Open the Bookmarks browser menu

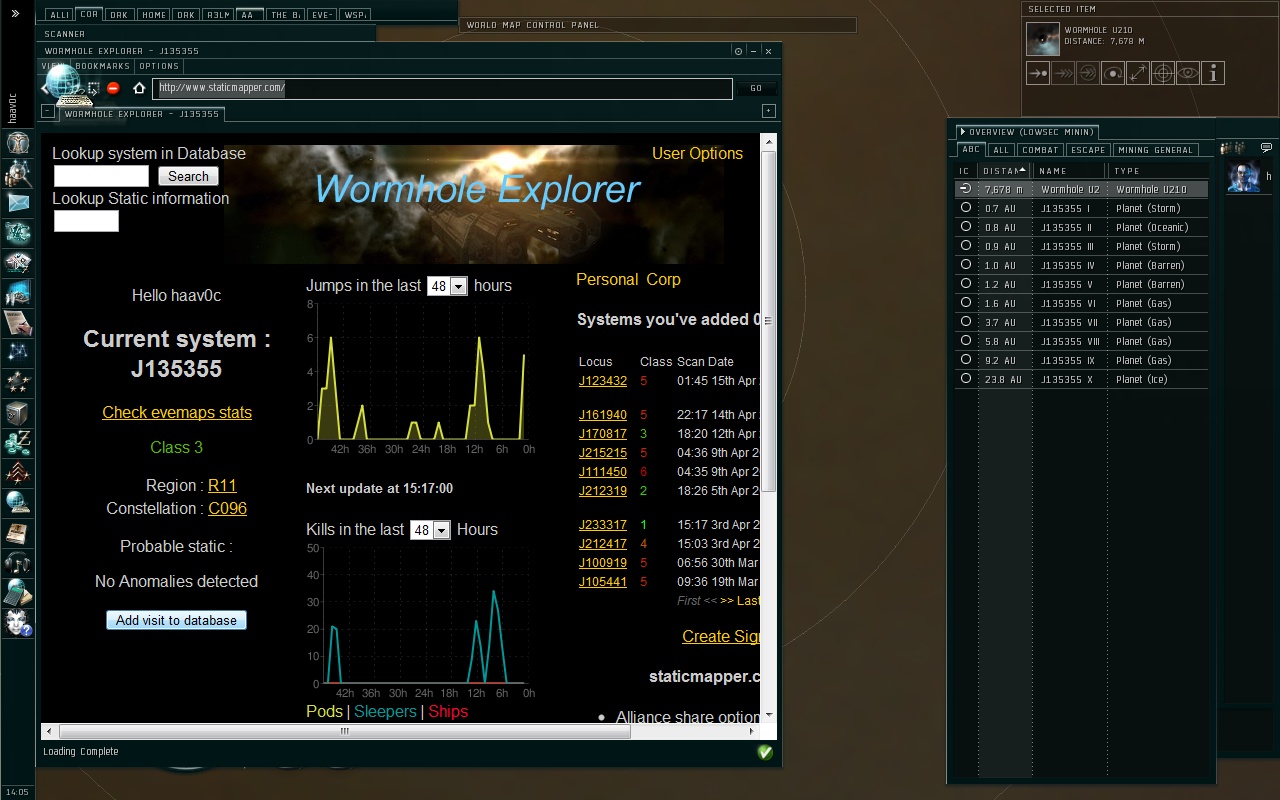(x=101, y=66)
